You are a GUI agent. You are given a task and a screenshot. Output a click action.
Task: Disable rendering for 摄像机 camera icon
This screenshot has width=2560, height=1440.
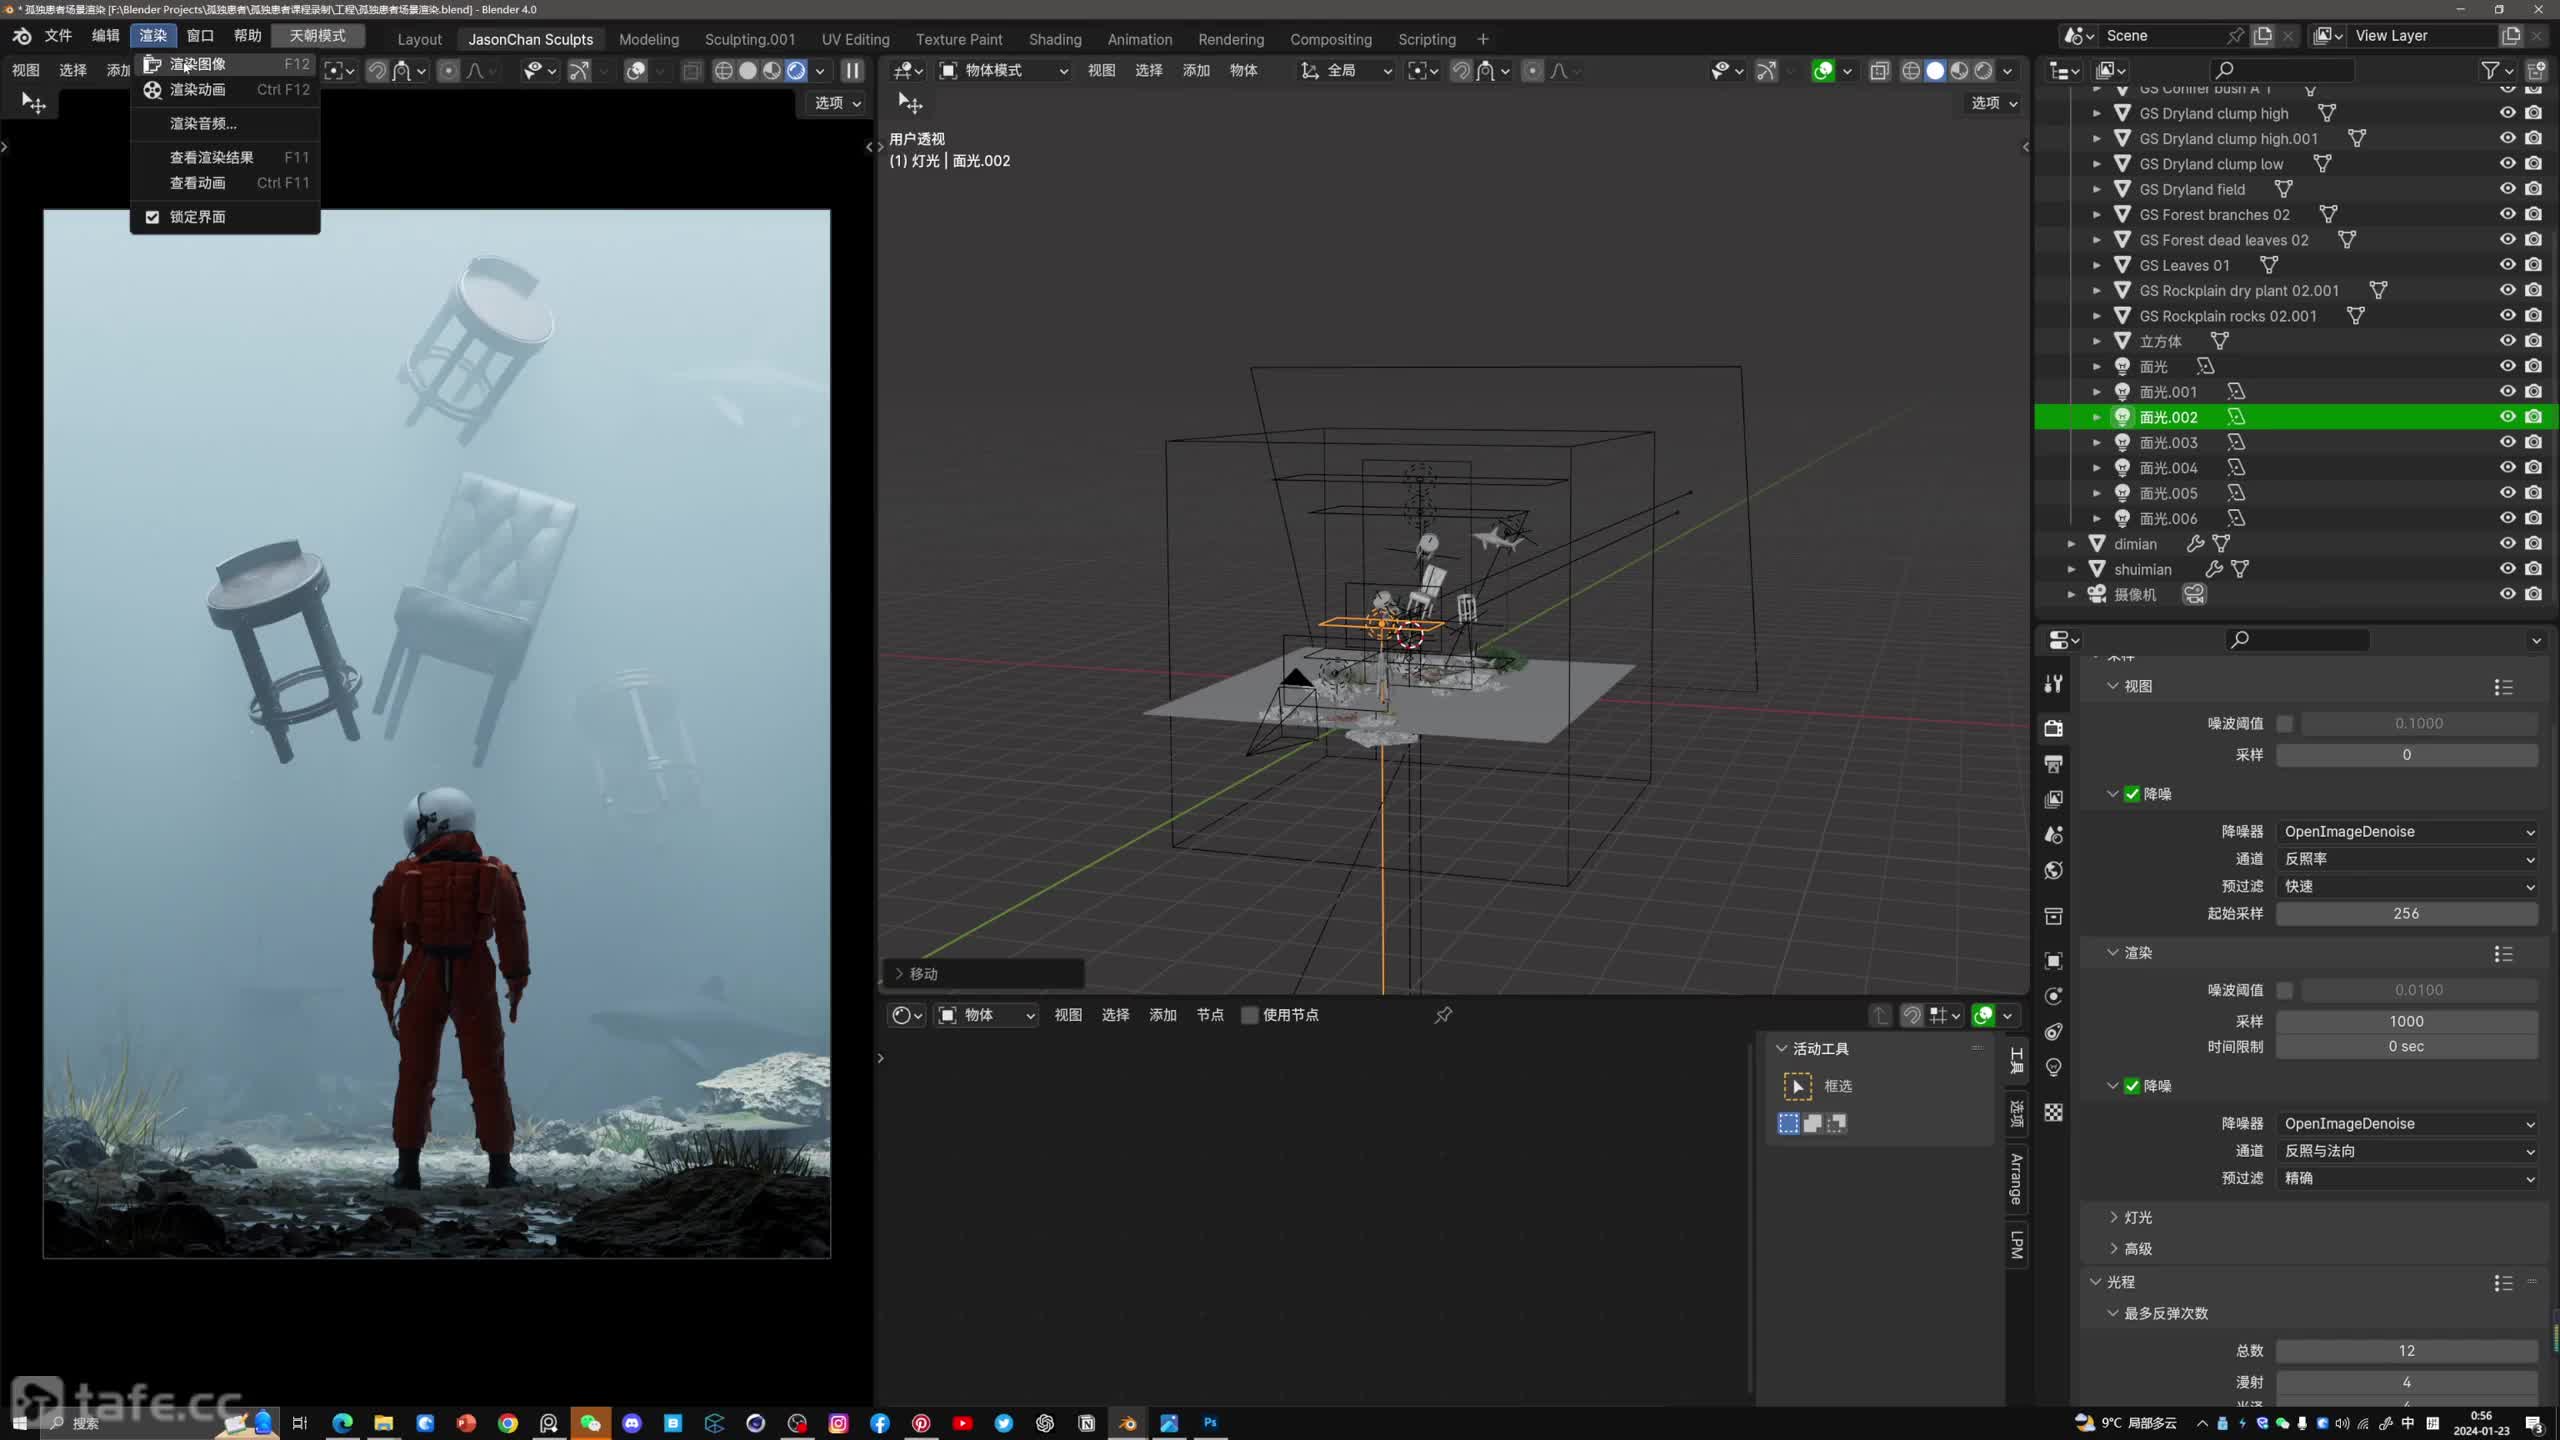(x=2533, y=594)
